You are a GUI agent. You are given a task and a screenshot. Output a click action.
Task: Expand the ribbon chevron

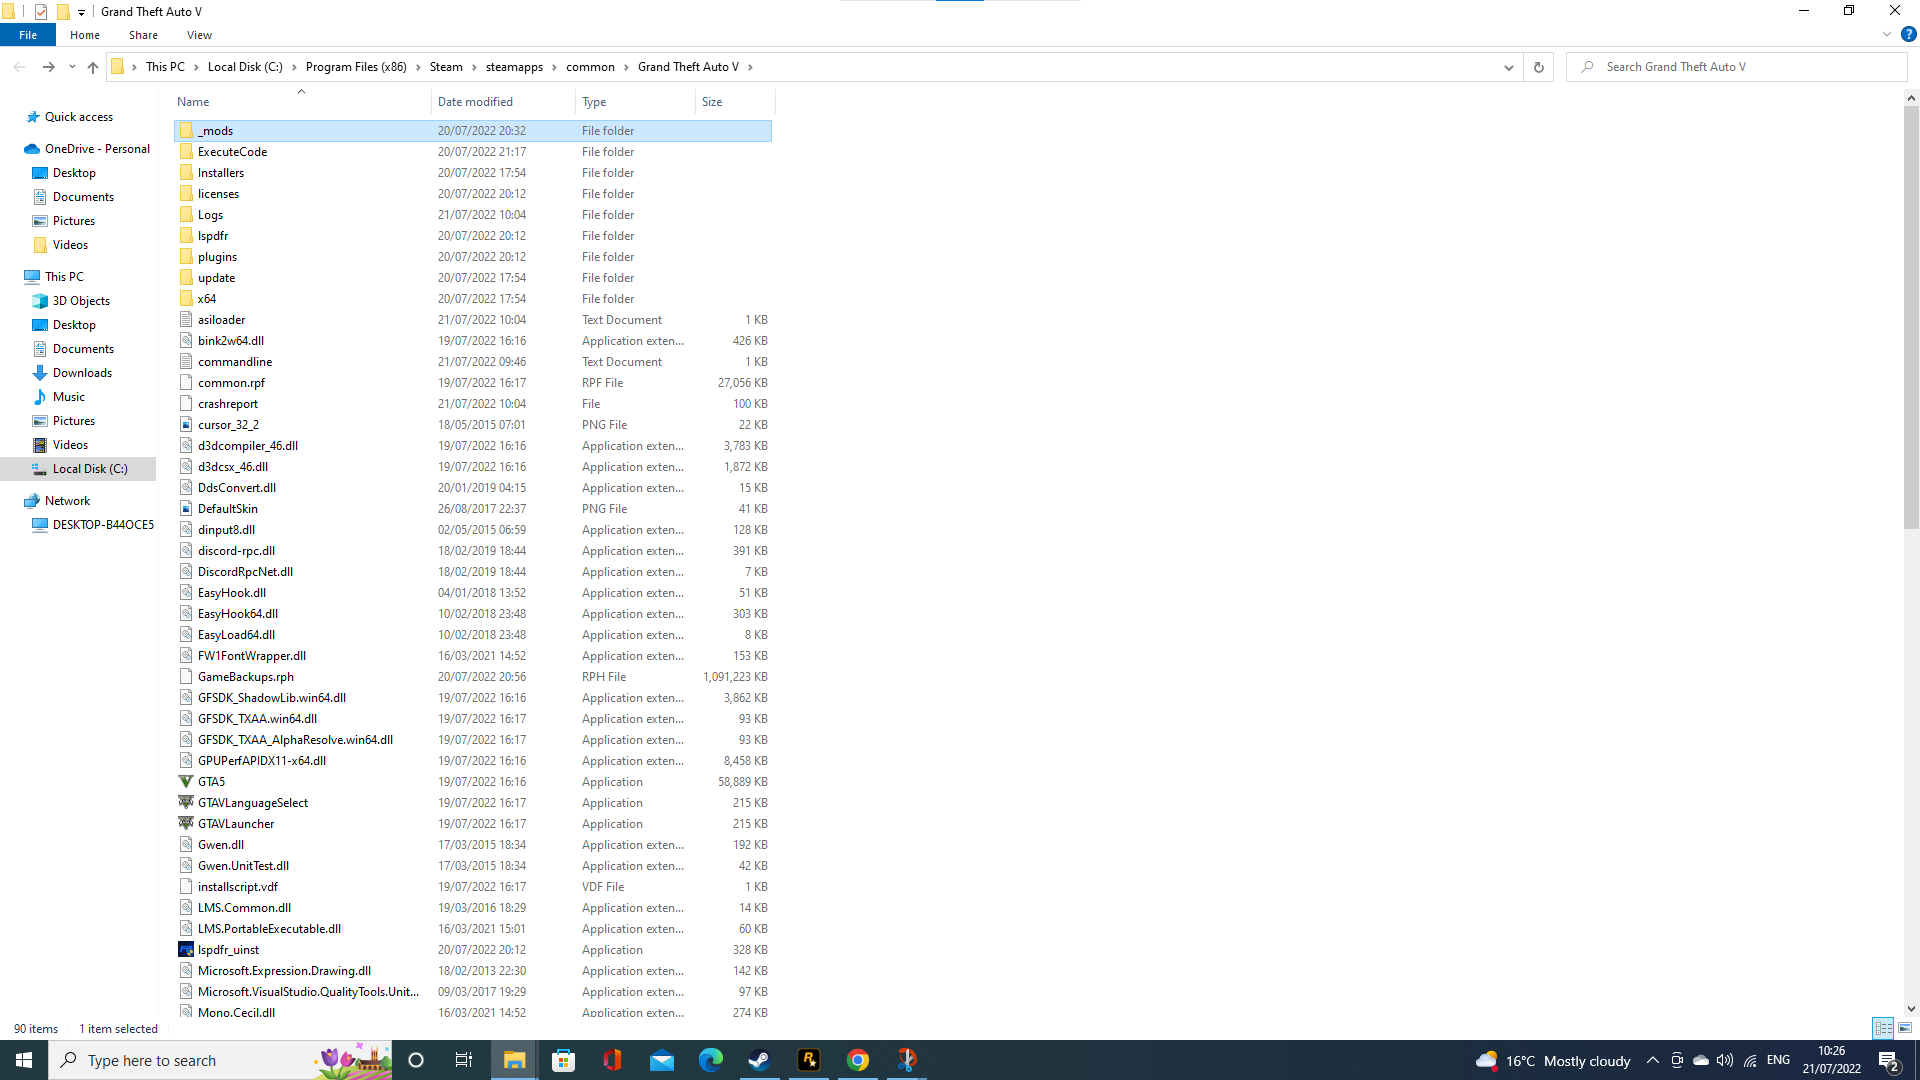click(1886, 35)
